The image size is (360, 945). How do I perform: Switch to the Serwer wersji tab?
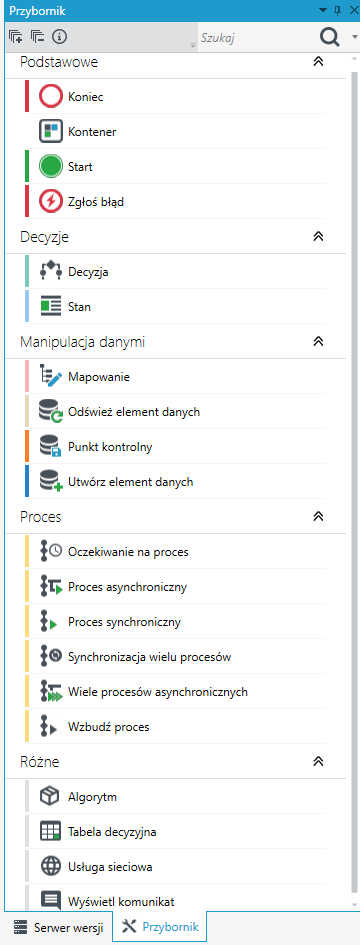[59, 927]
